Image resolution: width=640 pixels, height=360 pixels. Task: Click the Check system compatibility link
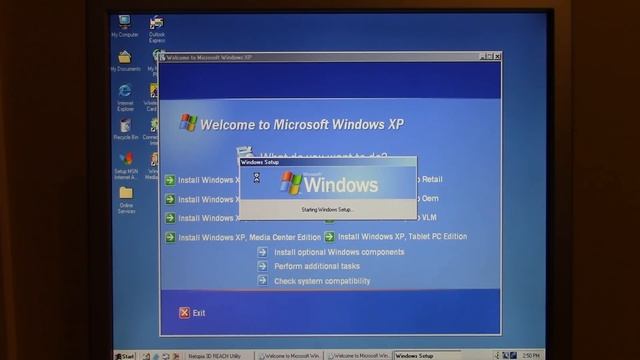tap(322, 281)
